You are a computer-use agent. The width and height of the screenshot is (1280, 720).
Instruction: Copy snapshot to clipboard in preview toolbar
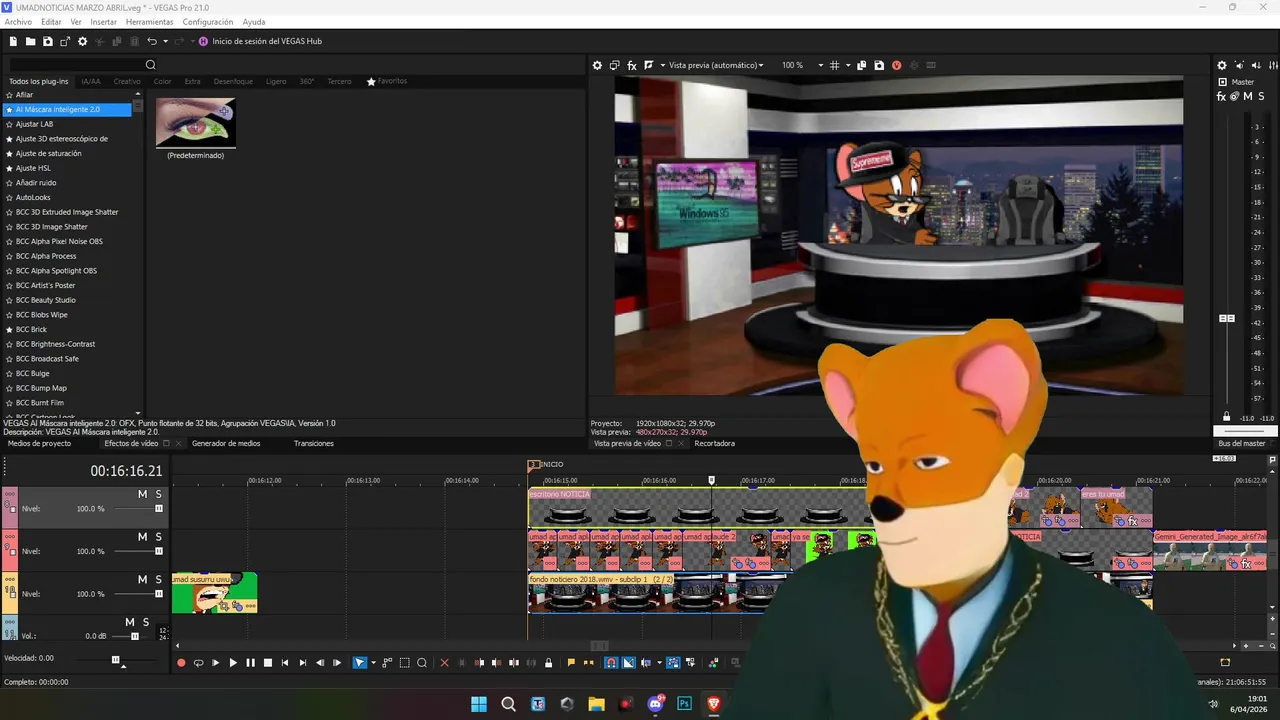[x=862, y=65]
